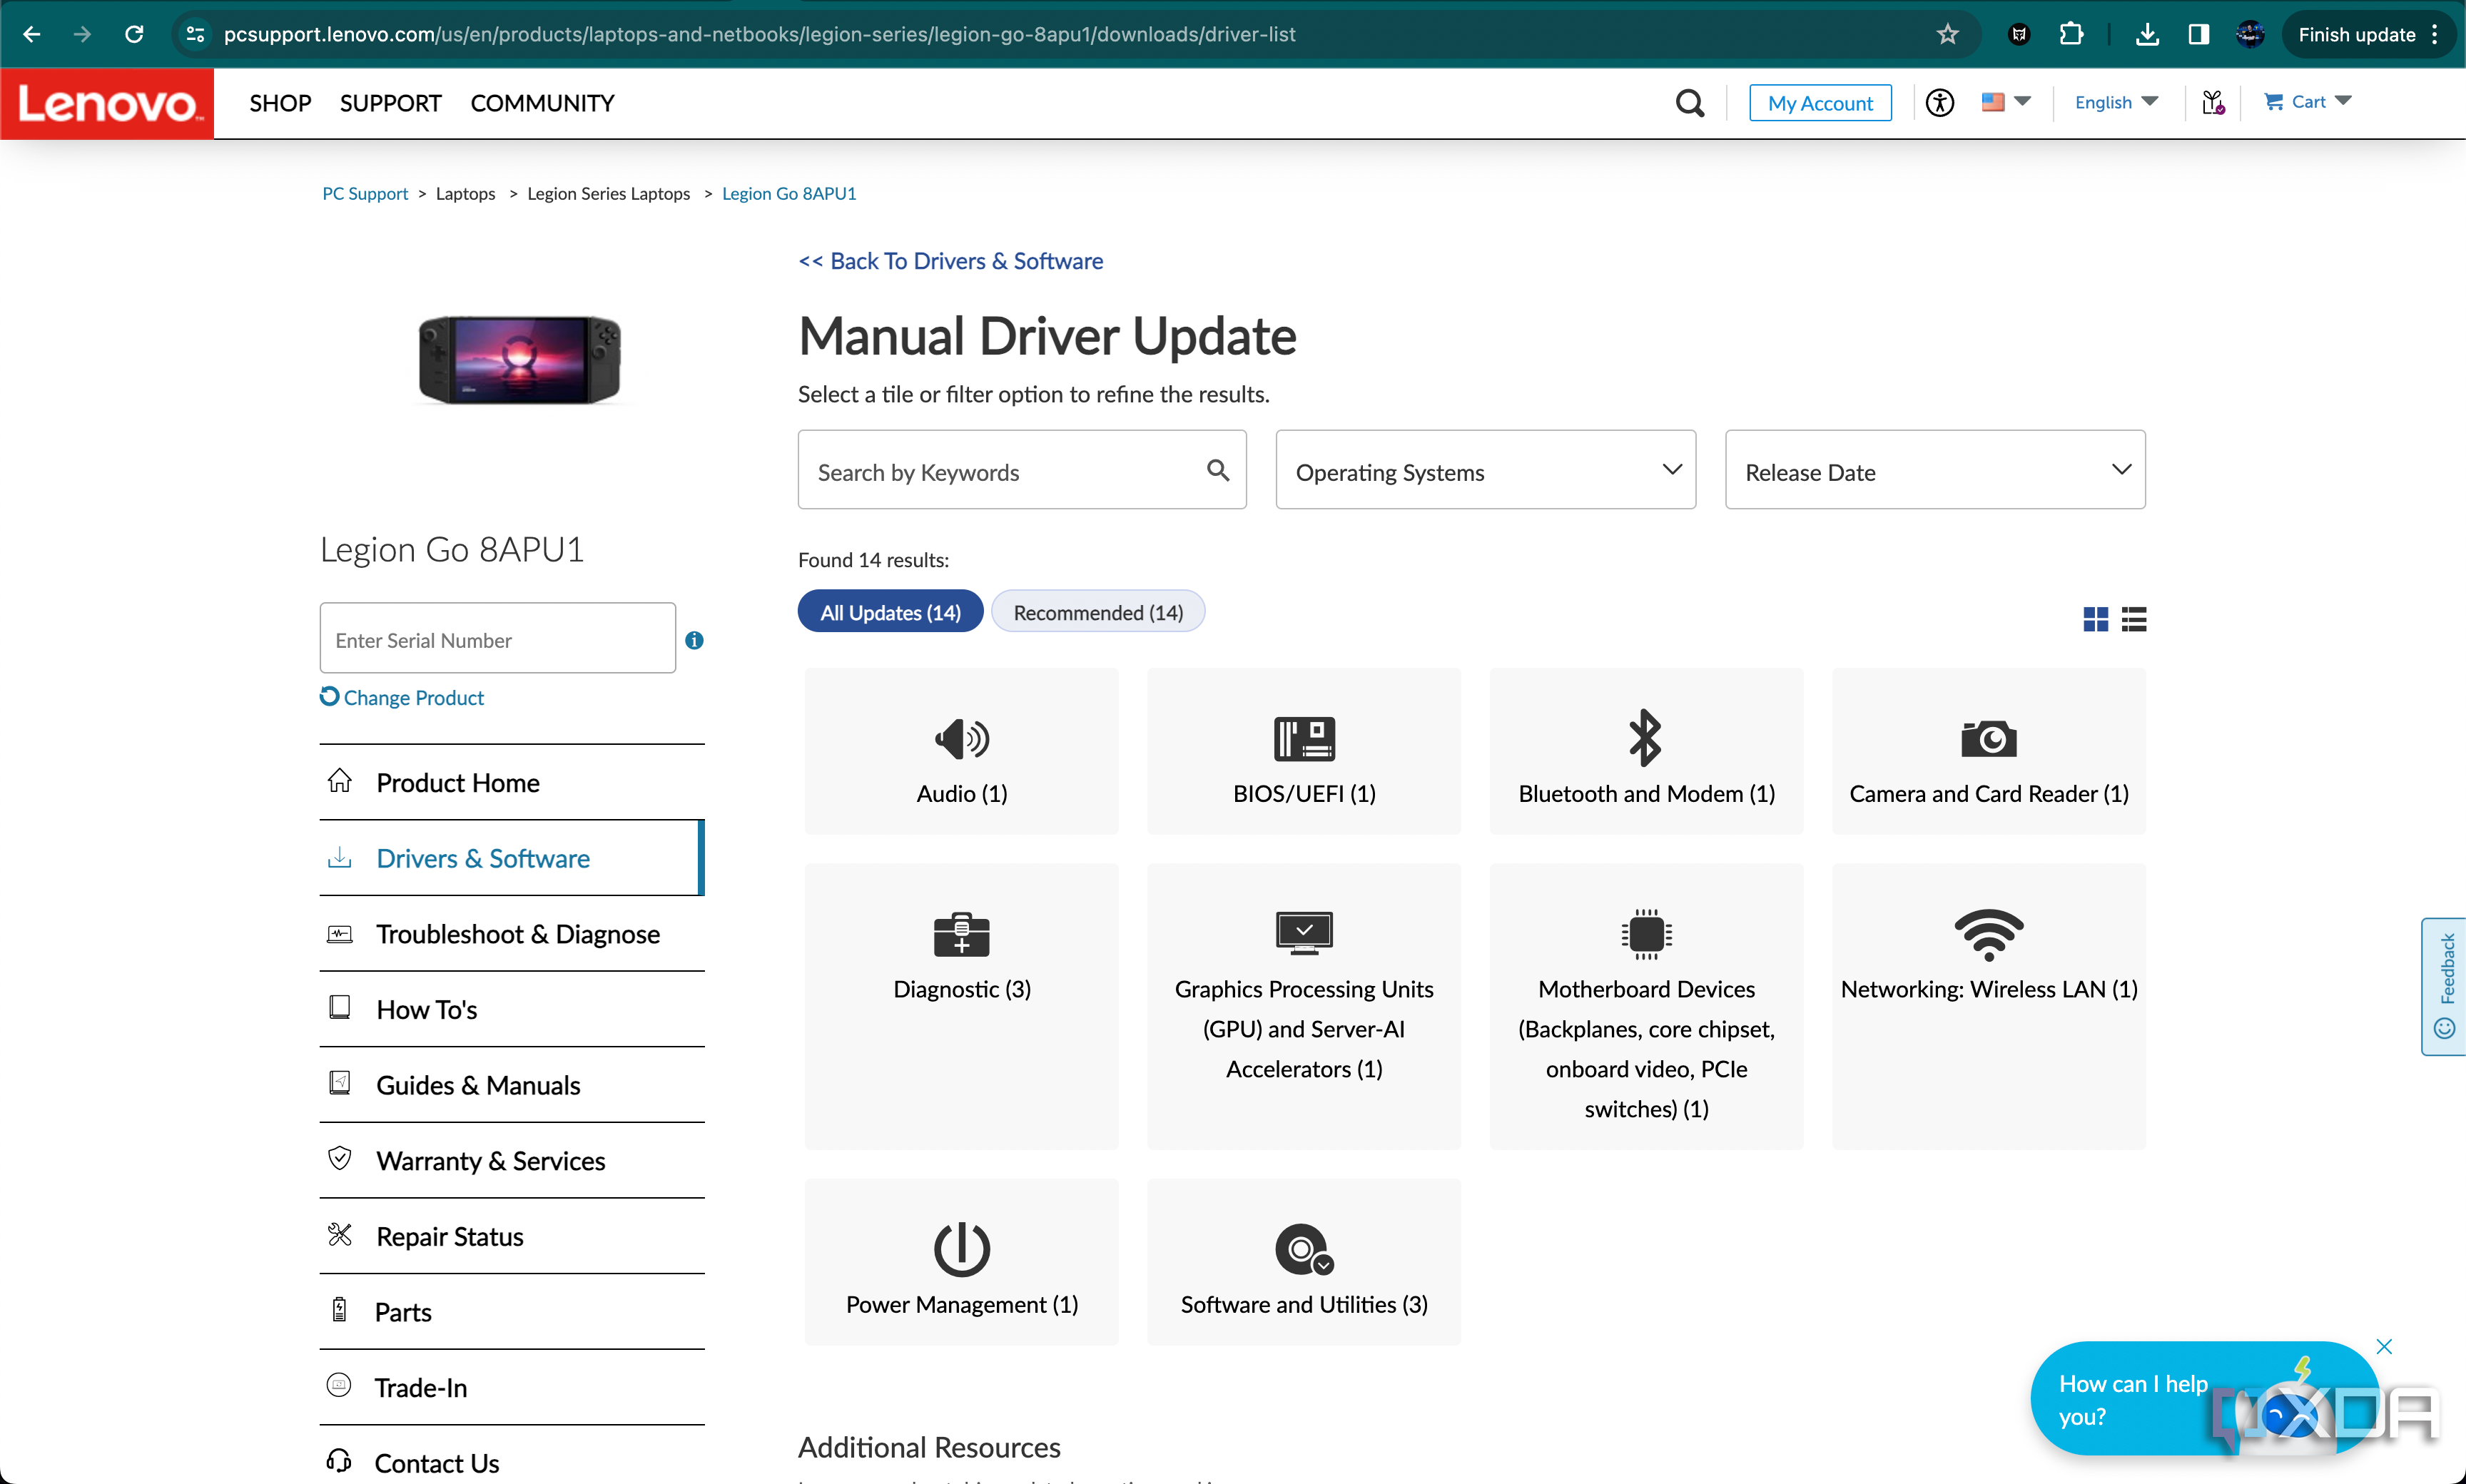The width and height of the screenshot is (2466, 1484).
Task: Select the Camera and Card Reader tile
Action: coord(1988,751)
